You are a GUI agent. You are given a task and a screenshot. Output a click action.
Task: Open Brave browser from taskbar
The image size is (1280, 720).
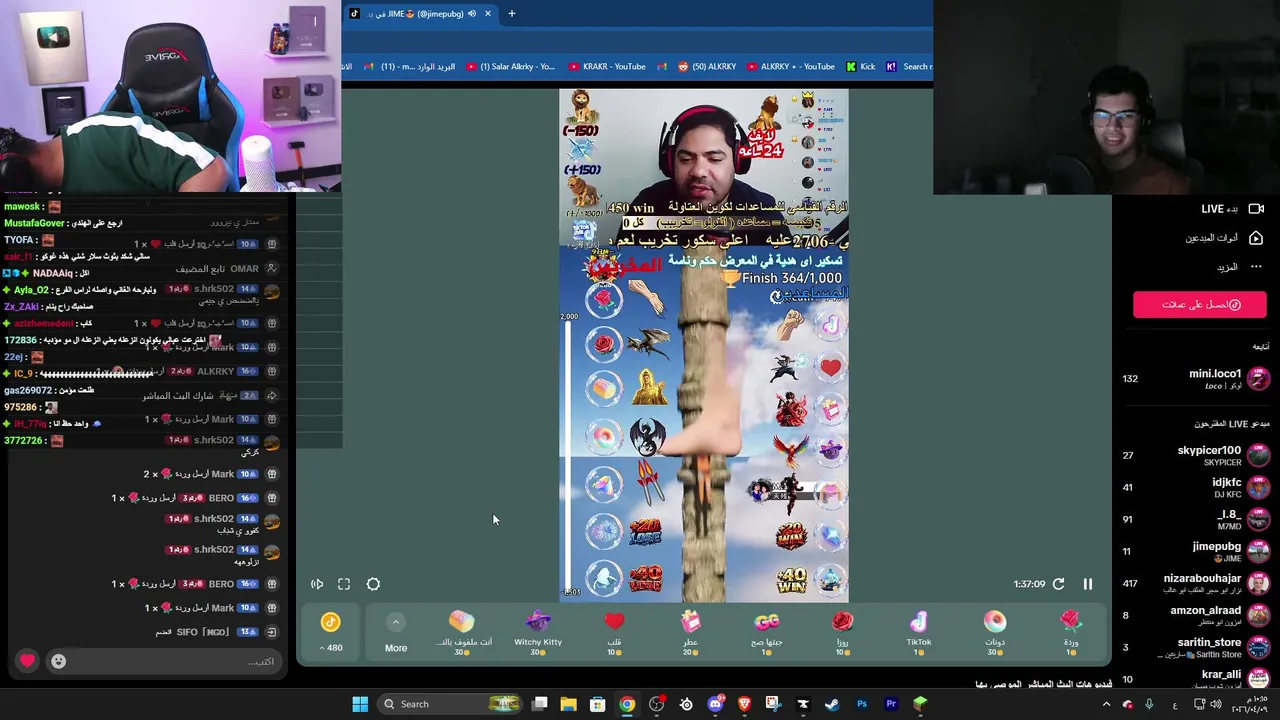tap(744, 704)
